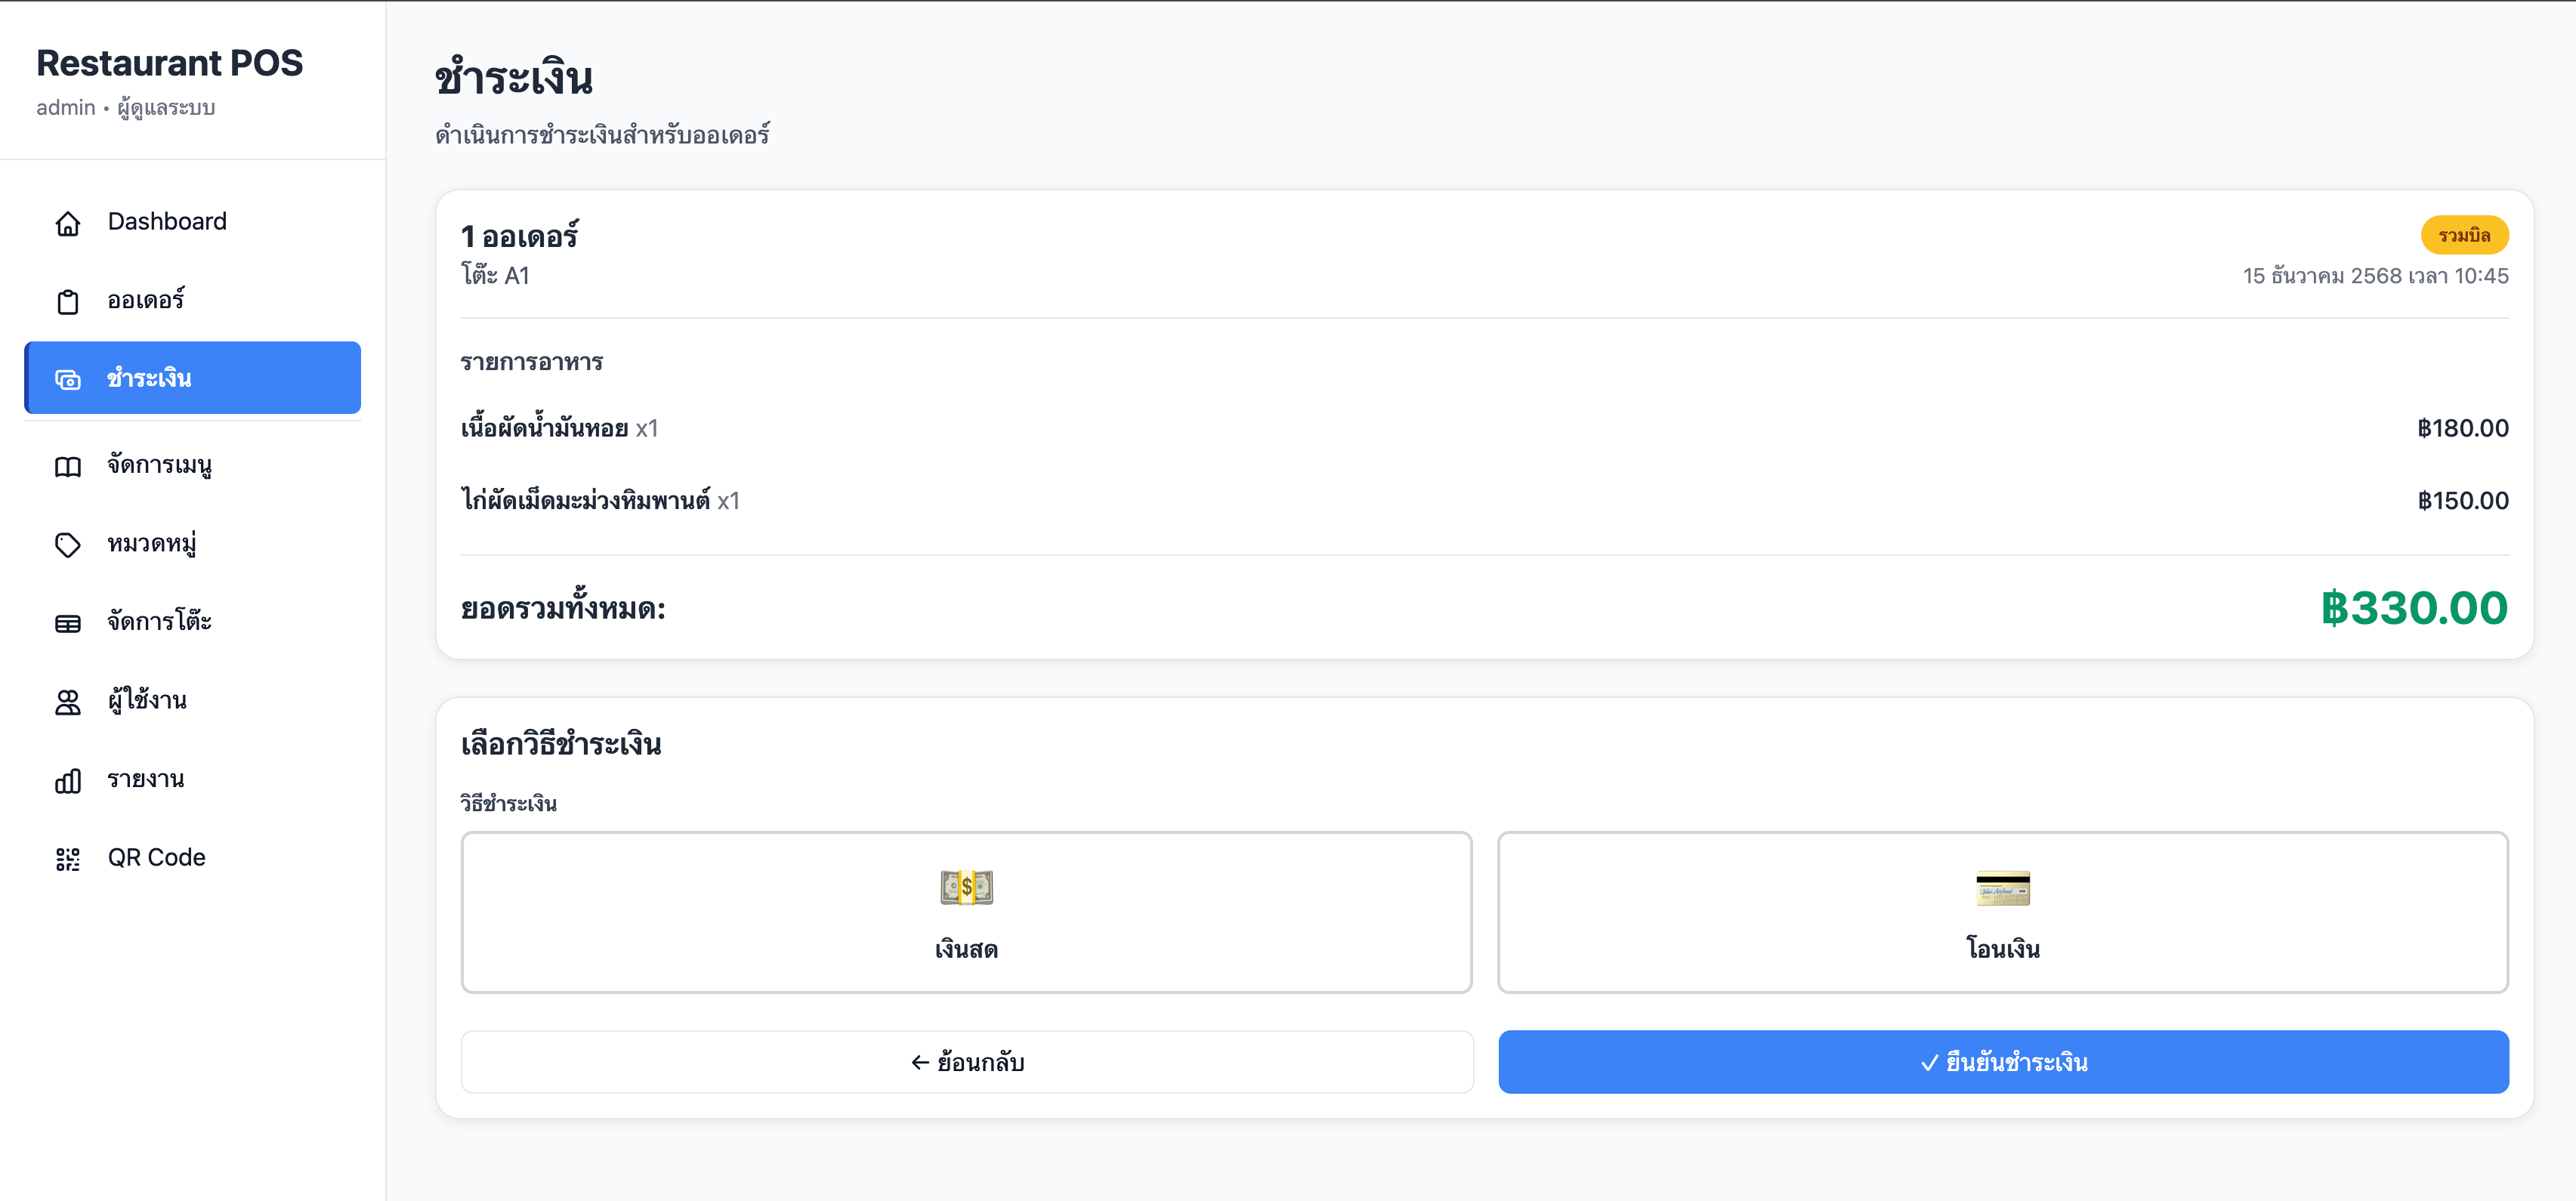Click the ฿330.00 total amount
2576x1201 pixels.
pyautogui.click(x=2413, y=608)
